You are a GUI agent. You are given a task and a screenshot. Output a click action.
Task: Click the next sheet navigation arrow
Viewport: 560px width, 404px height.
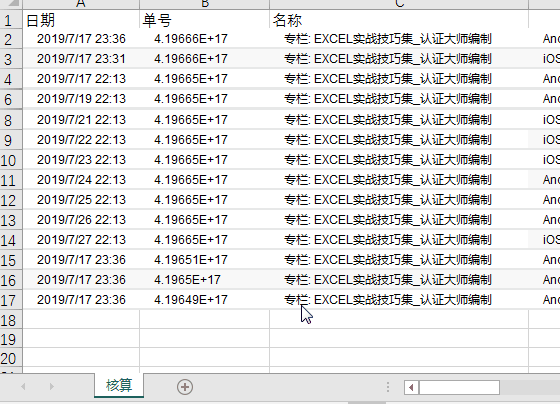pyautogui.click(x=52, y=386)
